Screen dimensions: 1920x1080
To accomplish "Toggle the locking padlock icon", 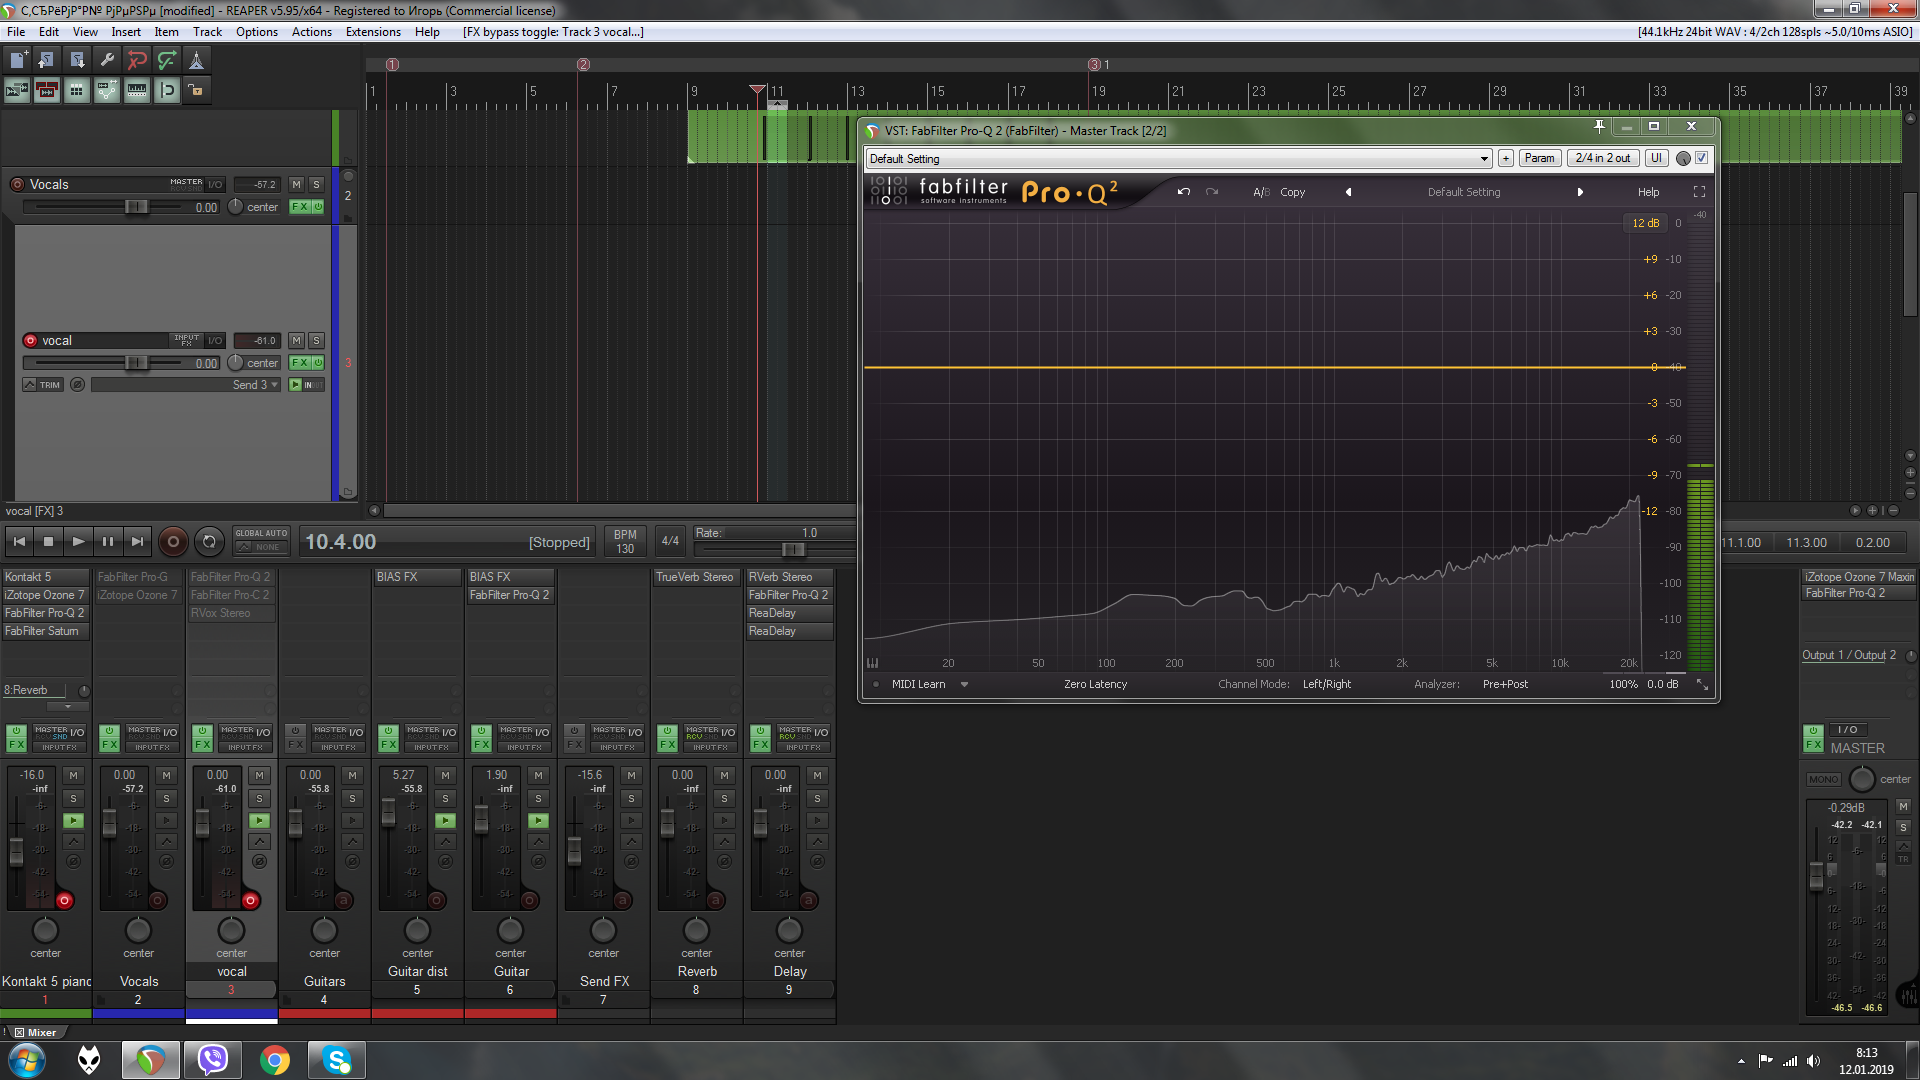I will click(x=196, y=91).
